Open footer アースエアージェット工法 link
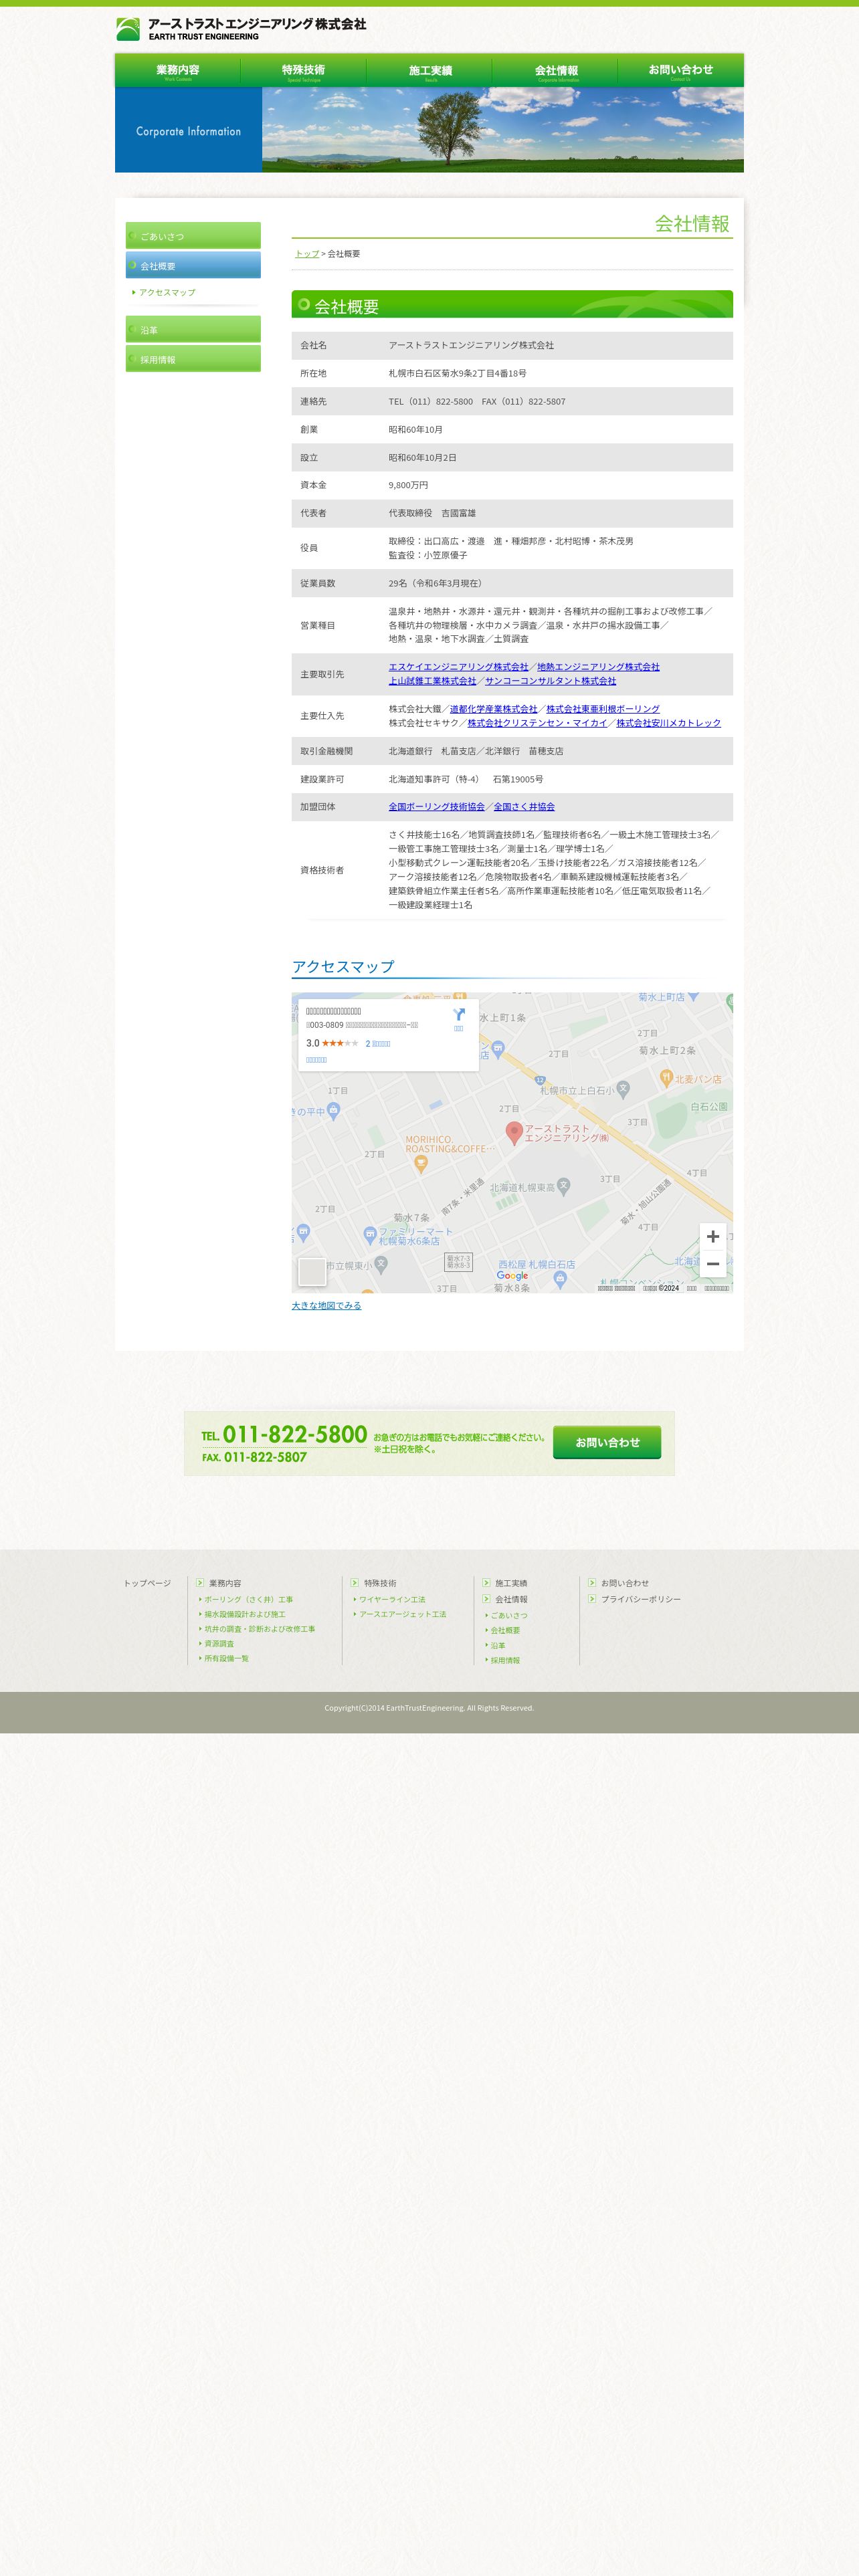The width and height of the screenshot is (859, 2576). 403,1614
